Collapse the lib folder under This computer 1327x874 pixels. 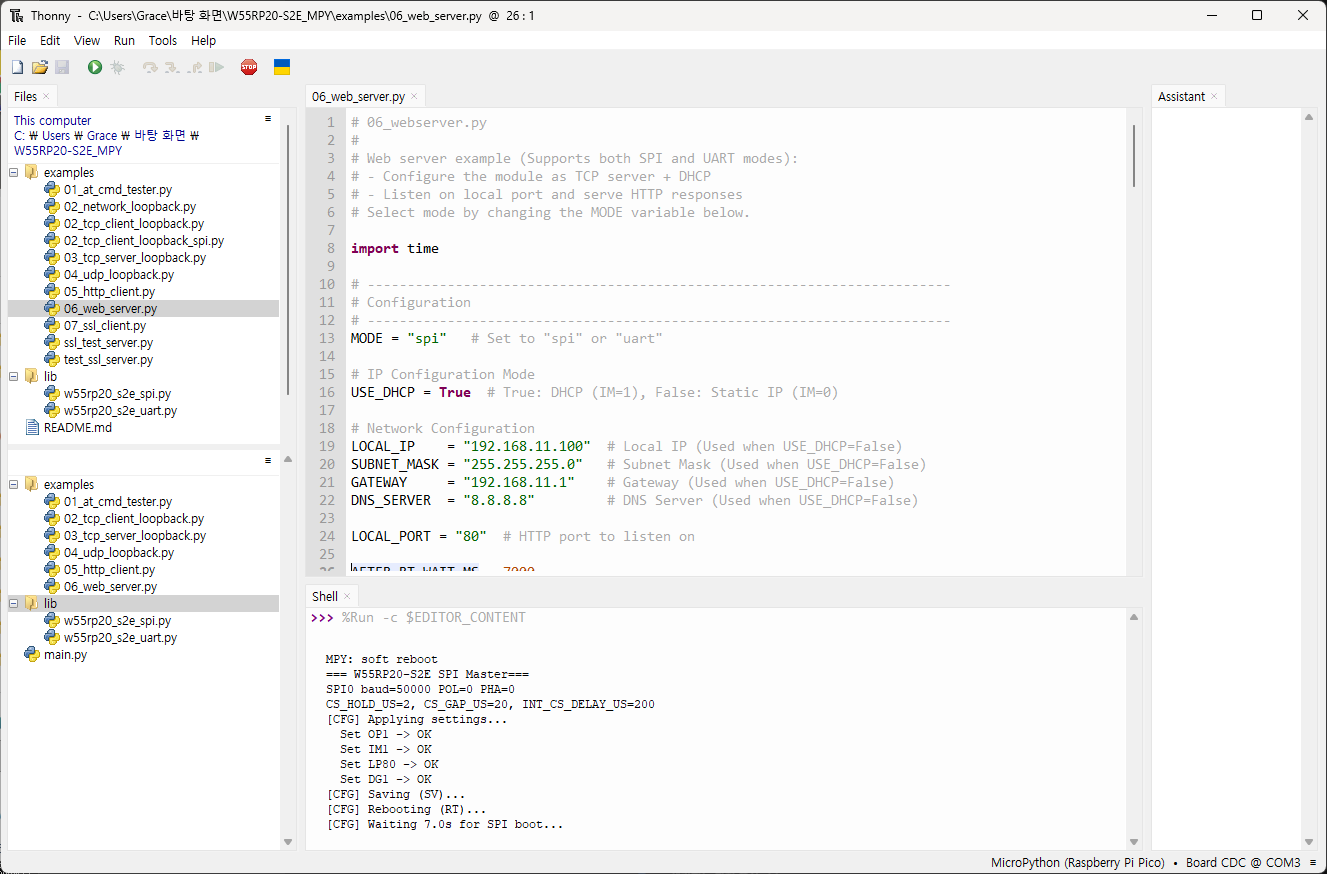tap(14, 376)
